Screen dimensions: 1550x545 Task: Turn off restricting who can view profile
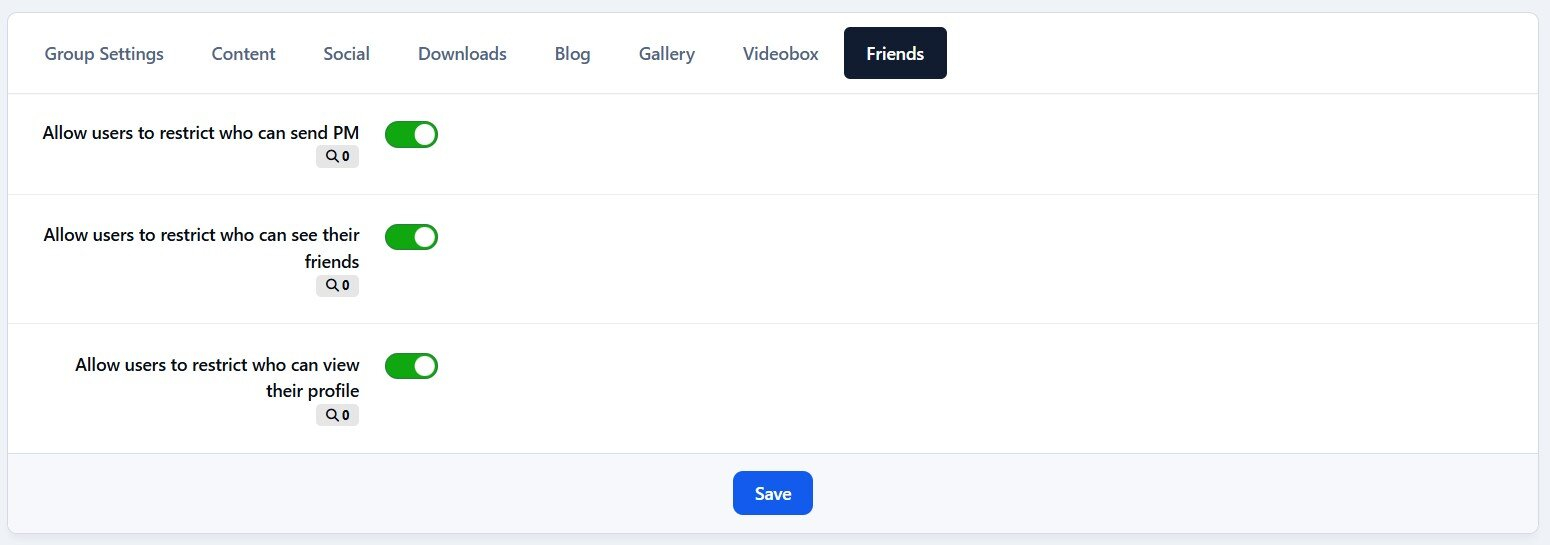[x=411, y=366]
